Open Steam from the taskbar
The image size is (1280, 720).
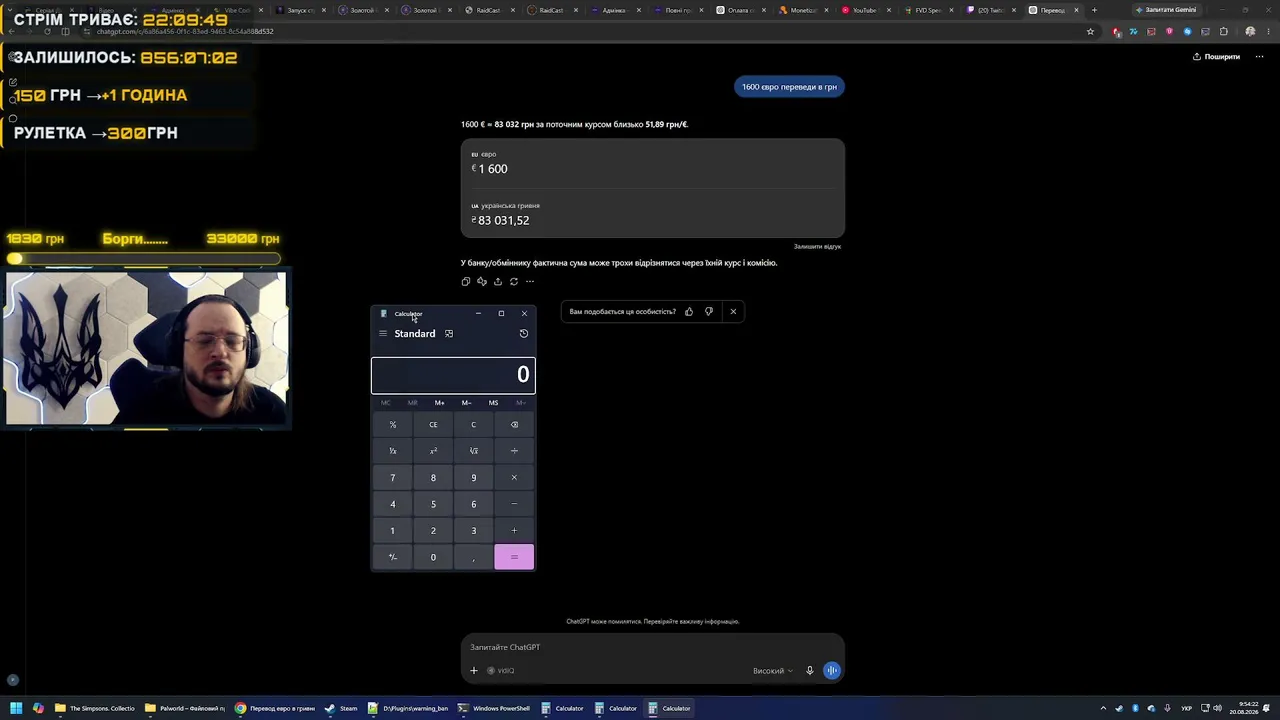[340, 708]
